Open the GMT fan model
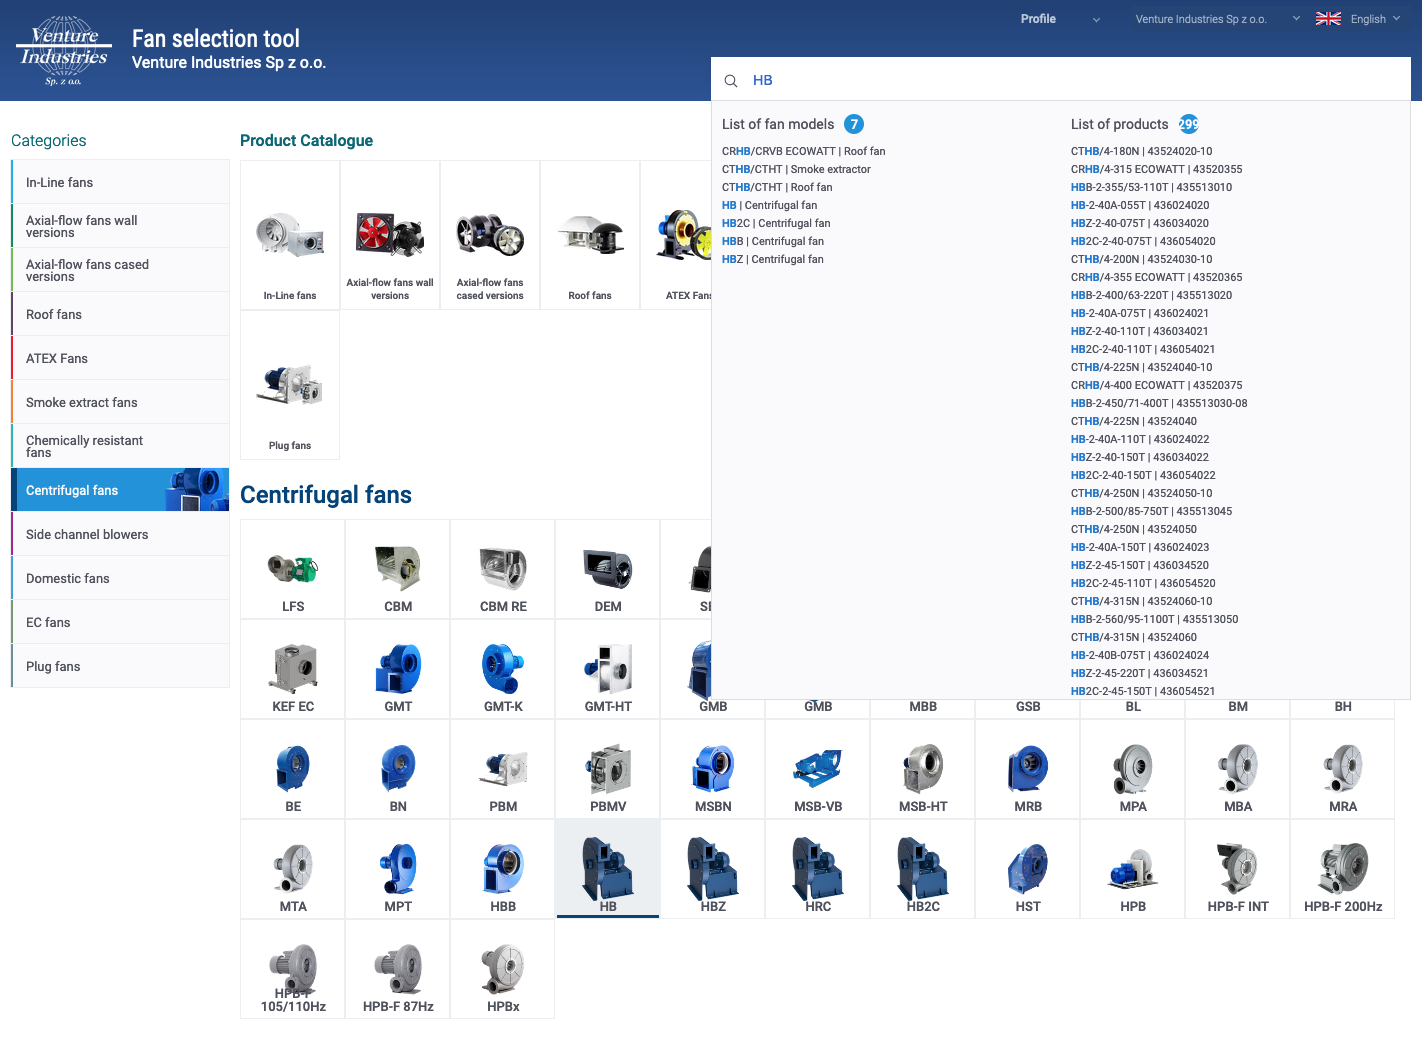This screenshot has height=1043, width=1422. click(x=398, y=669)
